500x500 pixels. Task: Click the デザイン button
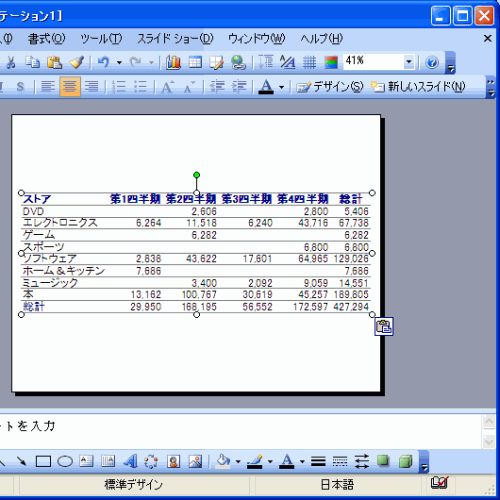tap(330, 87)
